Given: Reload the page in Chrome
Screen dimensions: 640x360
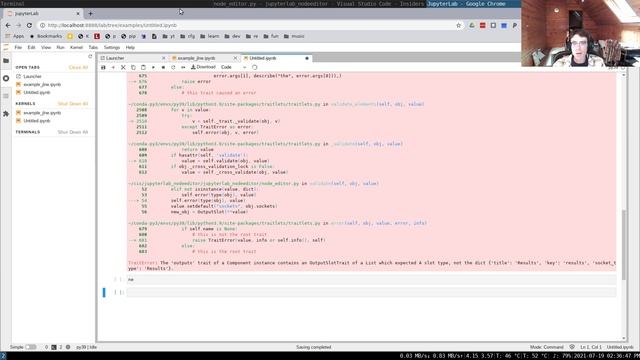Looking at the screenshot, I should point(29,25).
